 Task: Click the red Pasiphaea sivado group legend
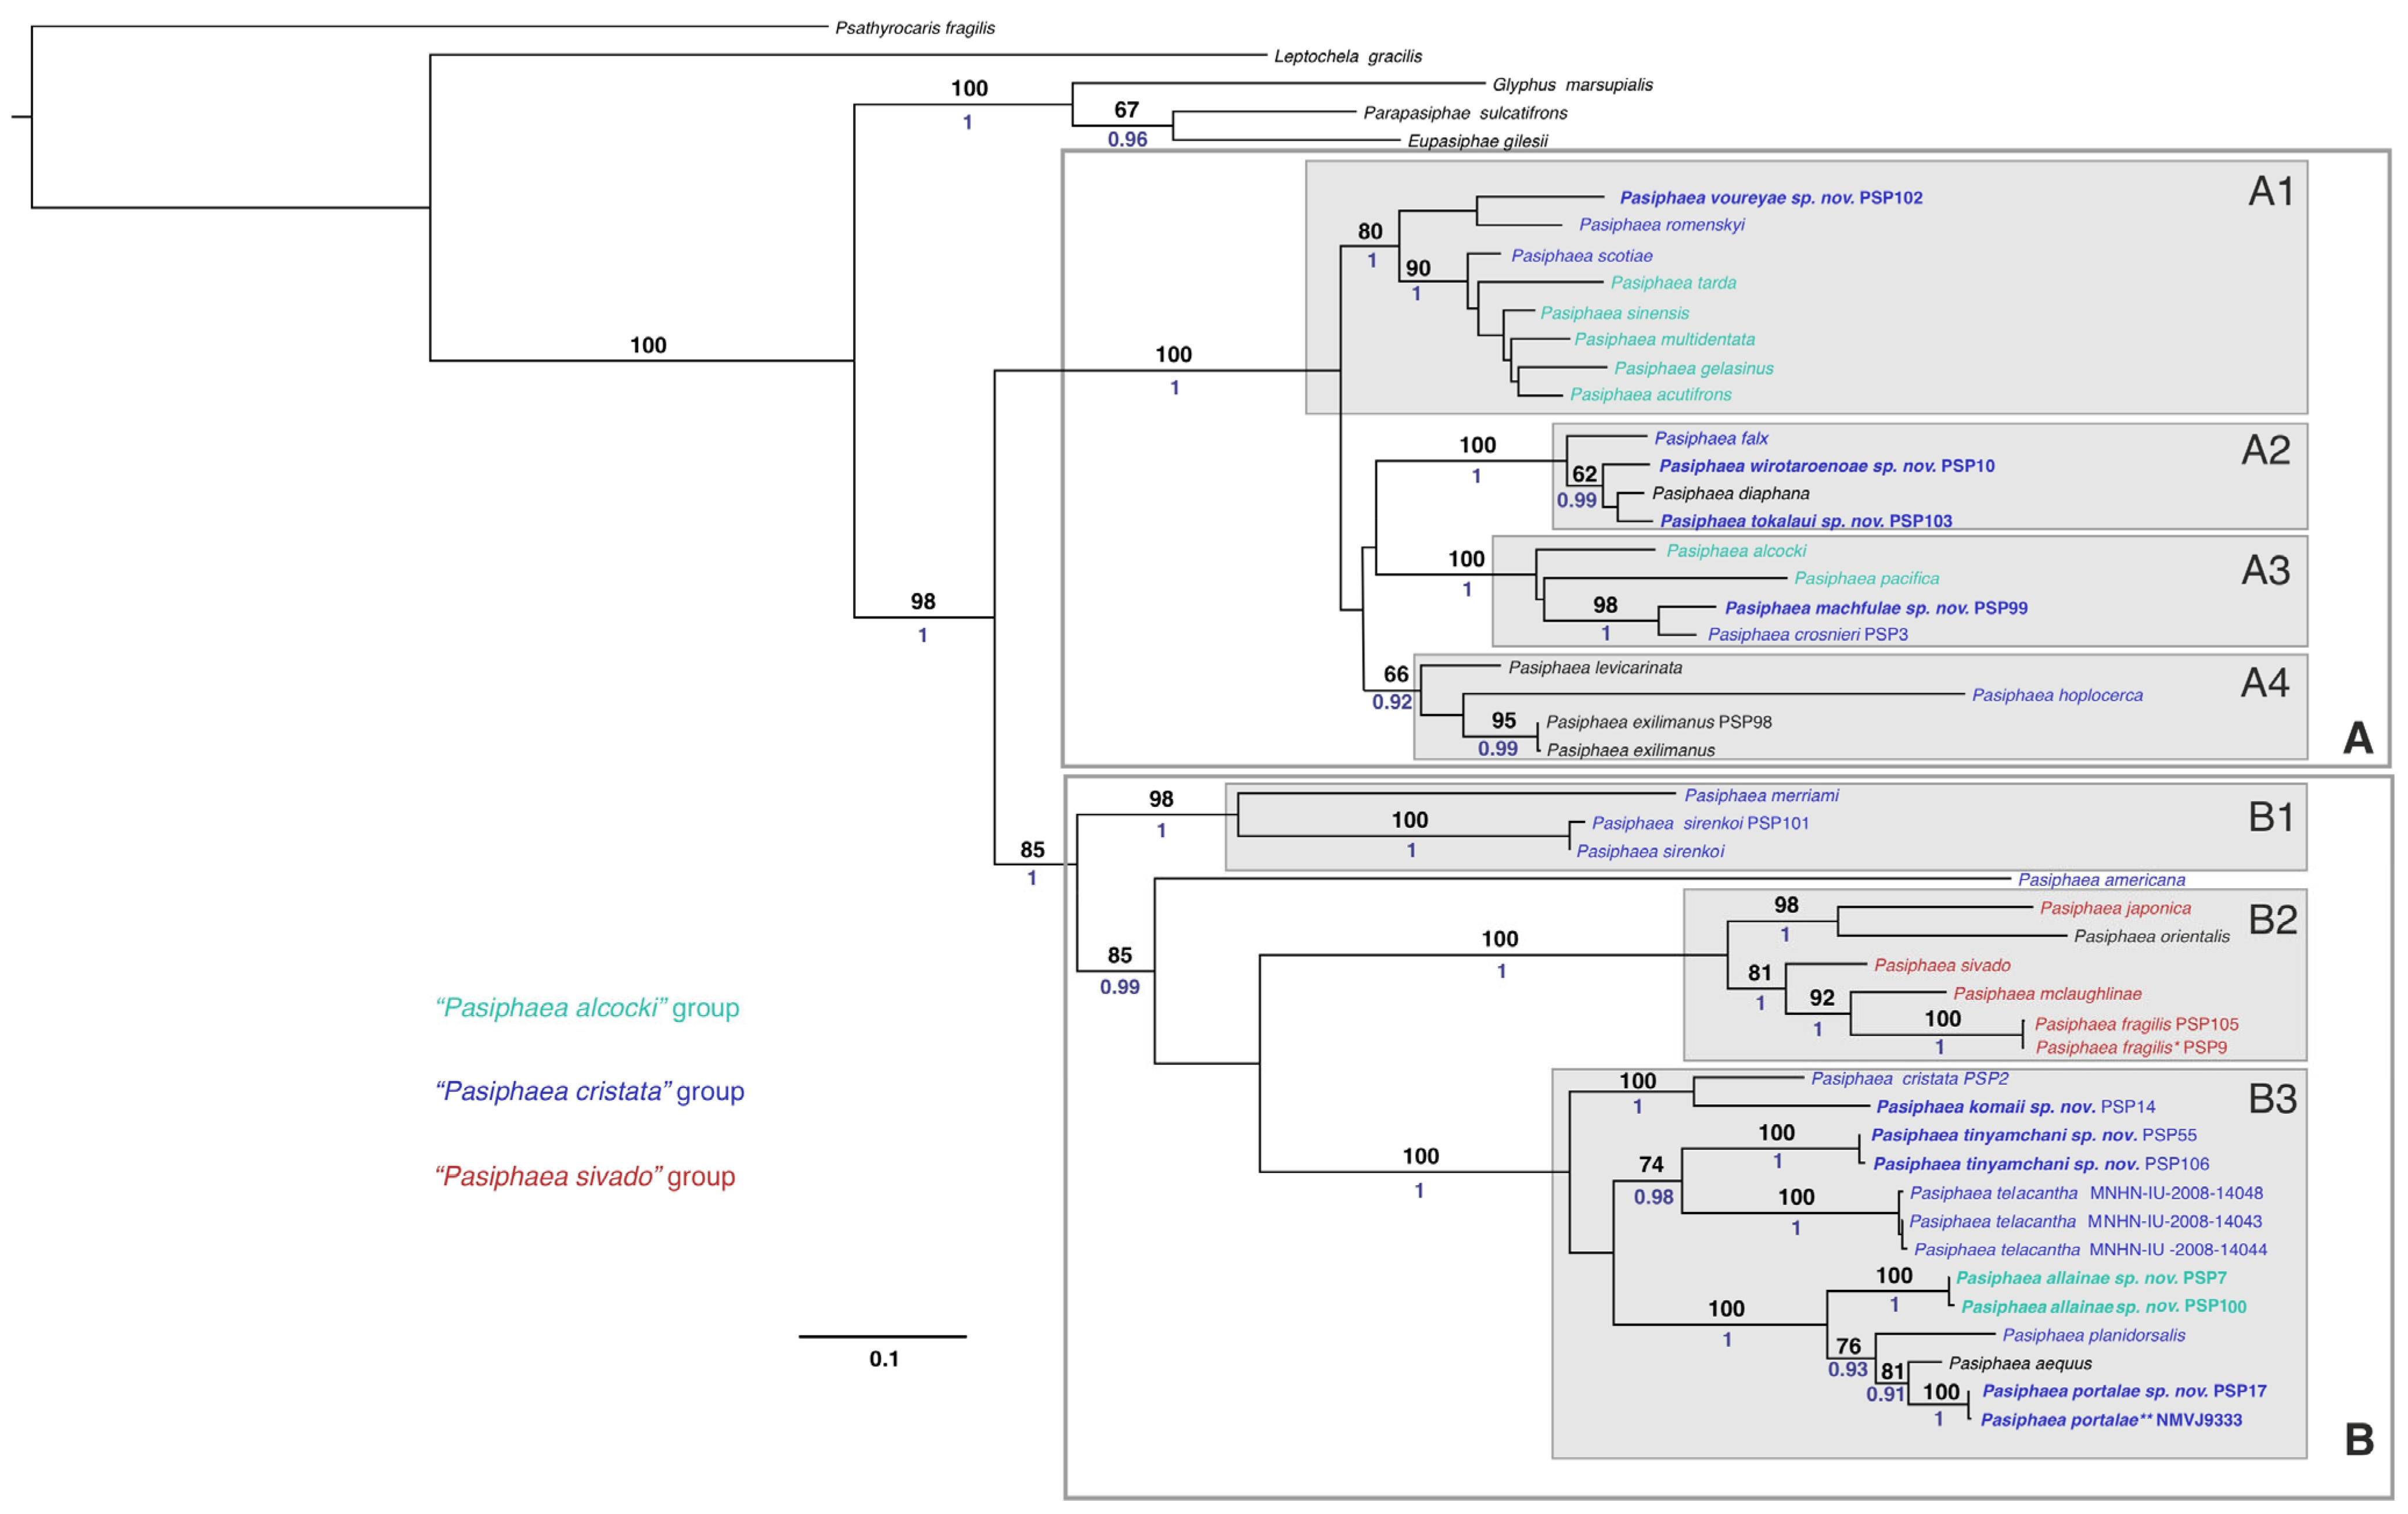pos(585,1177)
